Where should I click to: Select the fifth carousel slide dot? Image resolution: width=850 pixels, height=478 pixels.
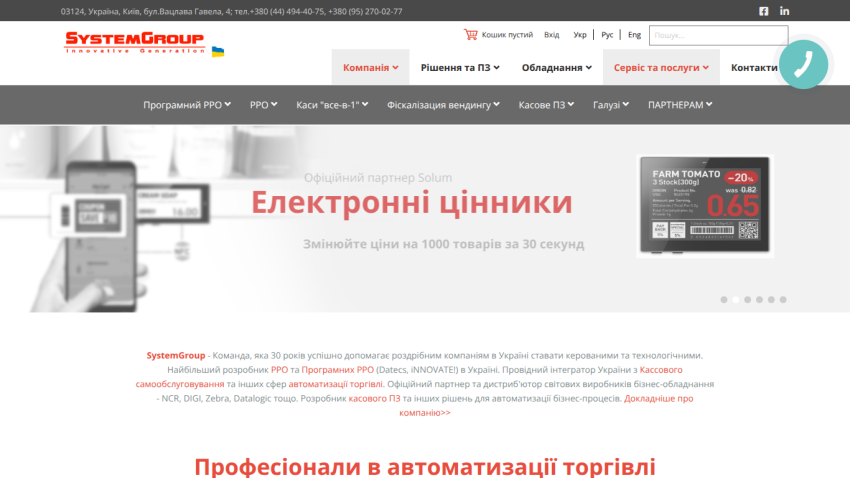pos(771,300)
